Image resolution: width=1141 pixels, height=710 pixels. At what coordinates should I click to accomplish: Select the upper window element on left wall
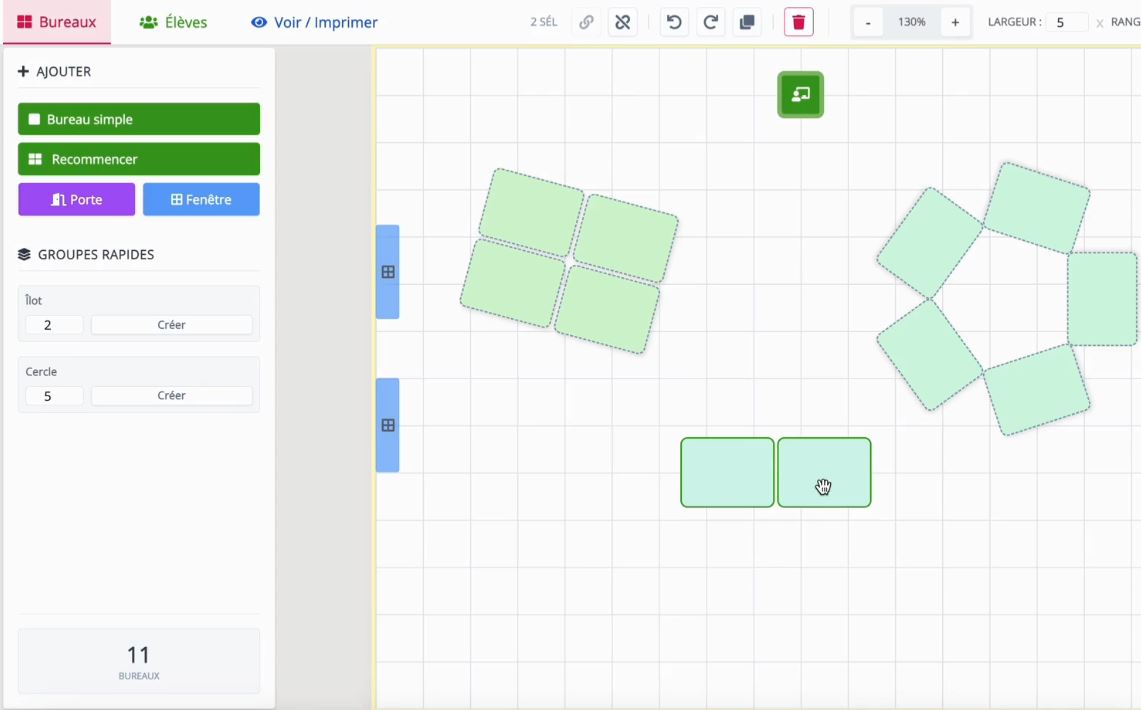(x=388, y=272)
